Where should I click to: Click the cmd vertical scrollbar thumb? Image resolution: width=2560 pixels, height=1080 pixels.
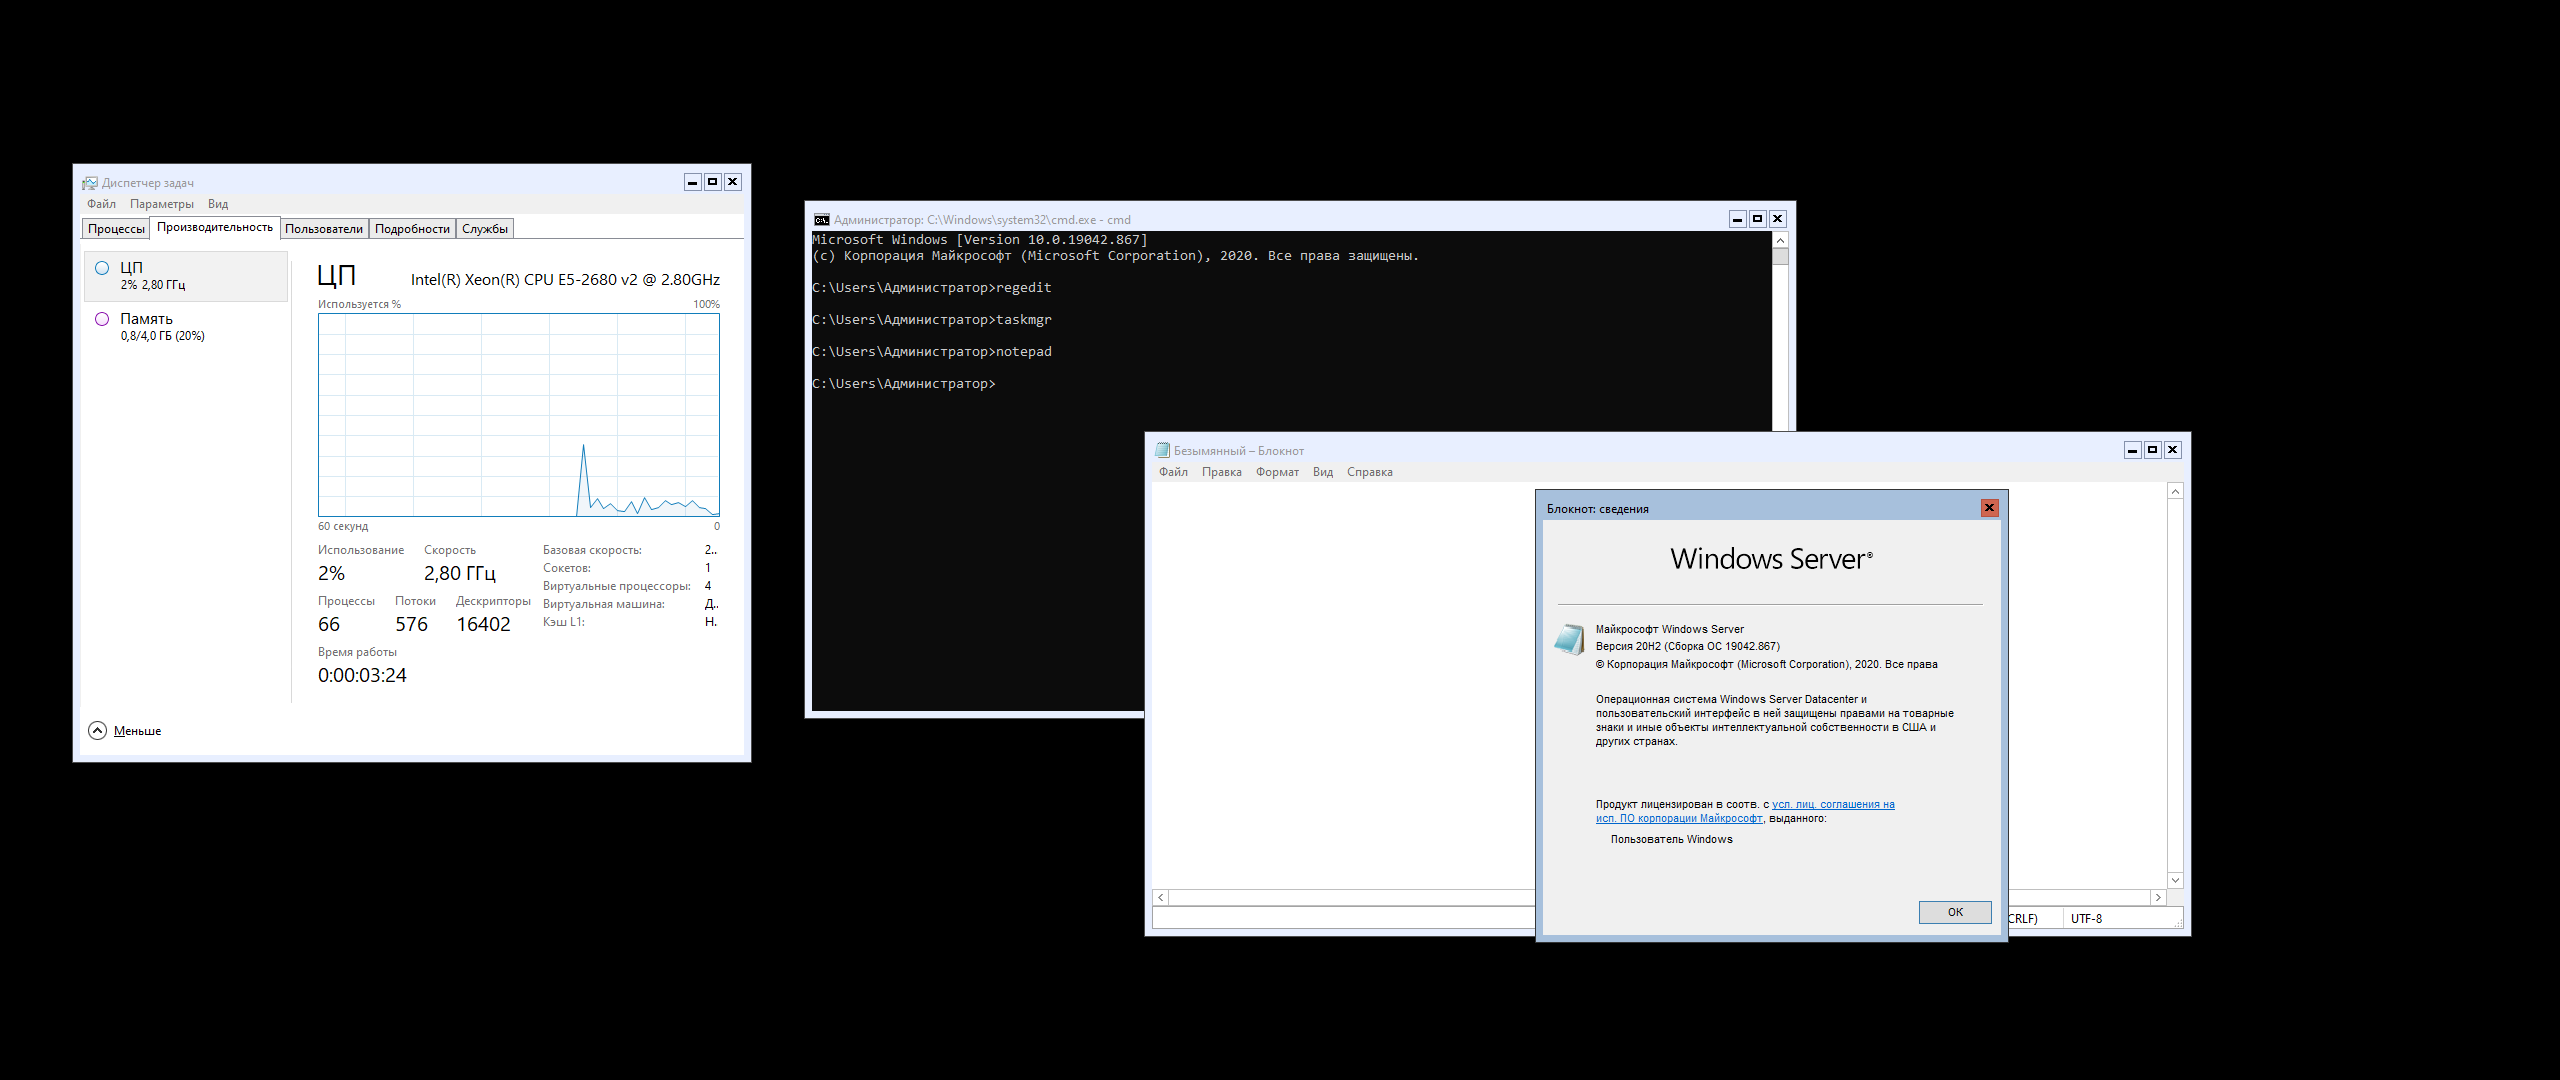(x=1780, y=256)
